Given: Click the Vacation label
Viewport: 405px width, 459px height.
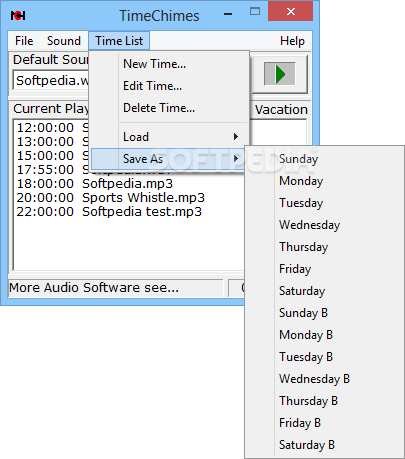Looking at the screenshot, I should 281,109.
